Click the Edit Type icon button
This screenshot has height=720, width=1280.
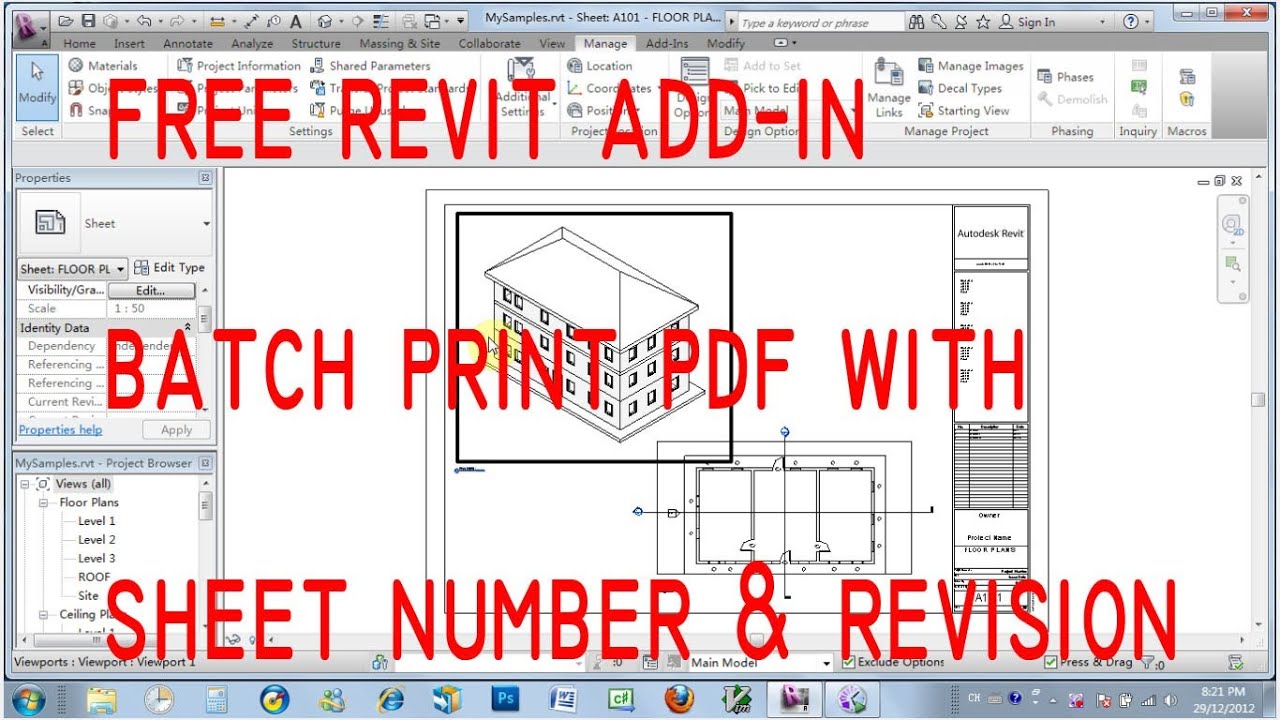tap(169, 267)
